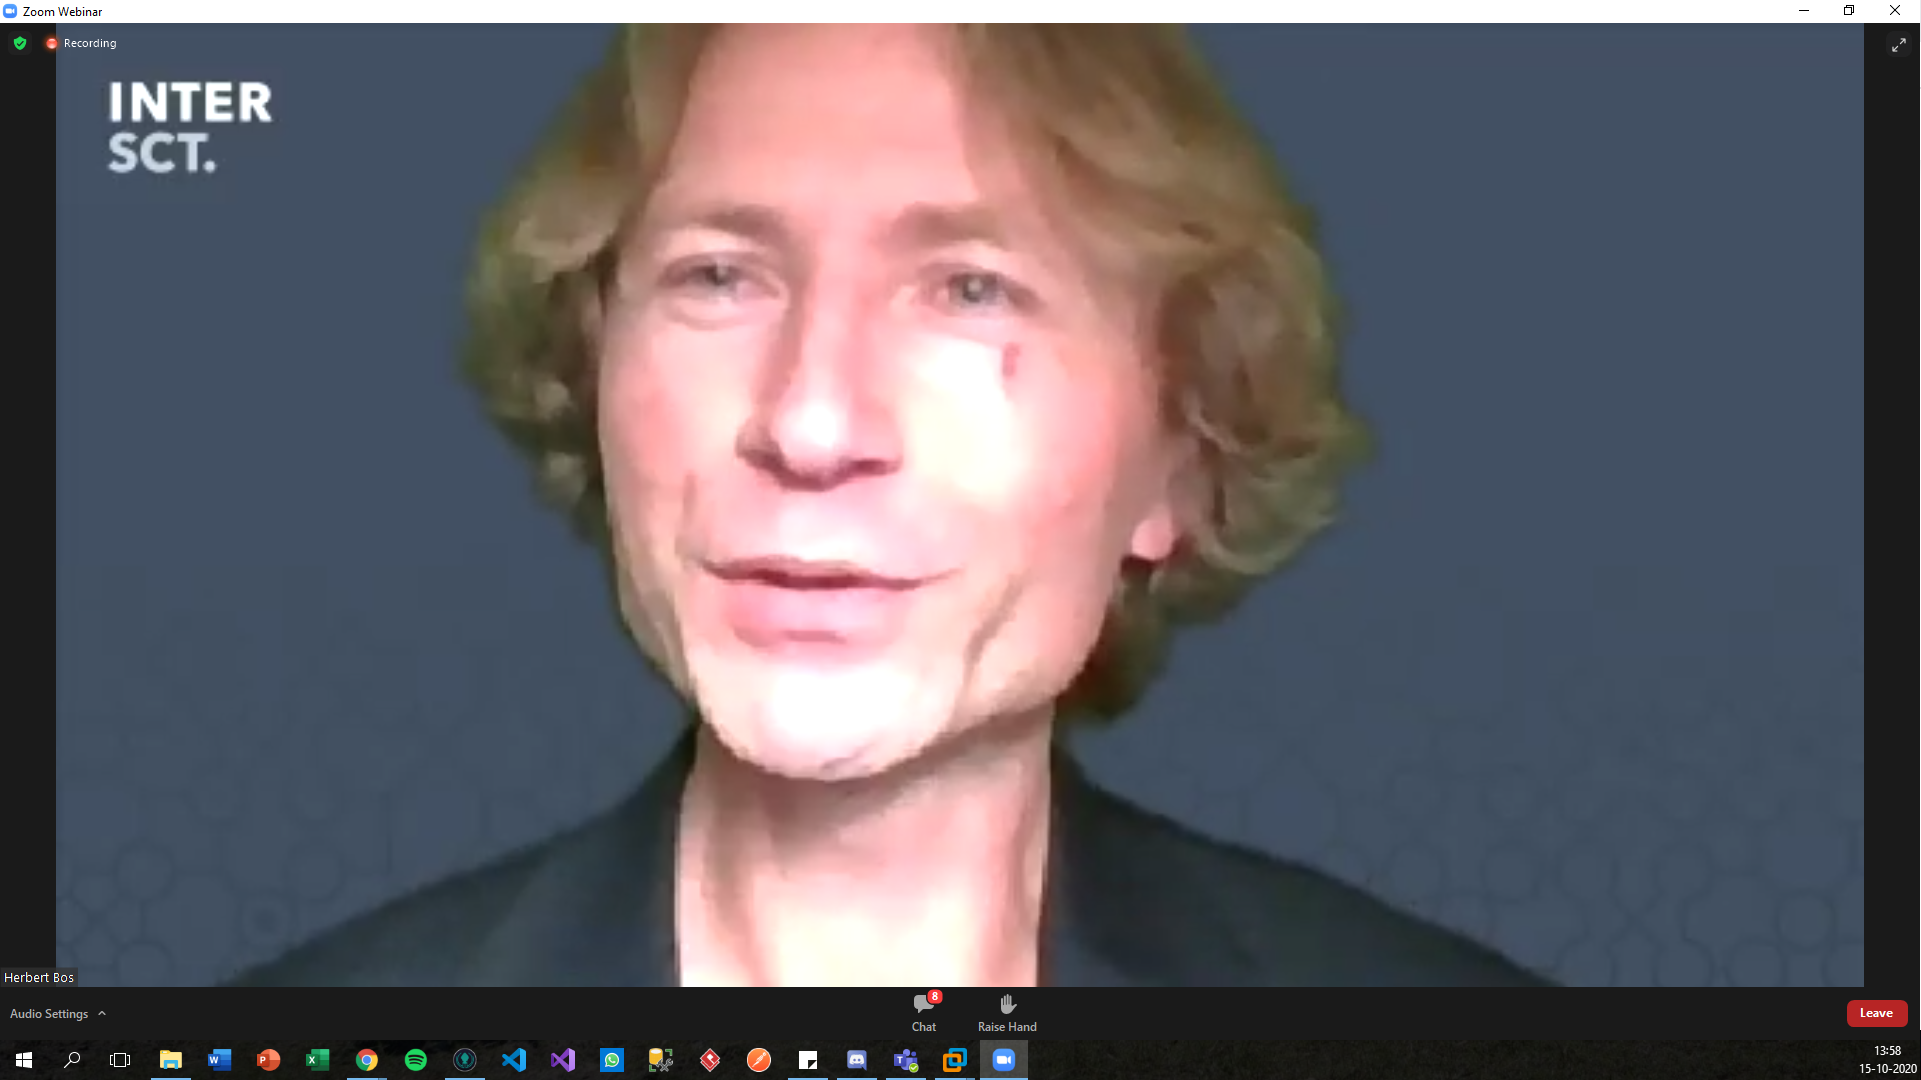
Task: Click the Microsoft Word icon in taskbar
Action: coord(219,1060)
